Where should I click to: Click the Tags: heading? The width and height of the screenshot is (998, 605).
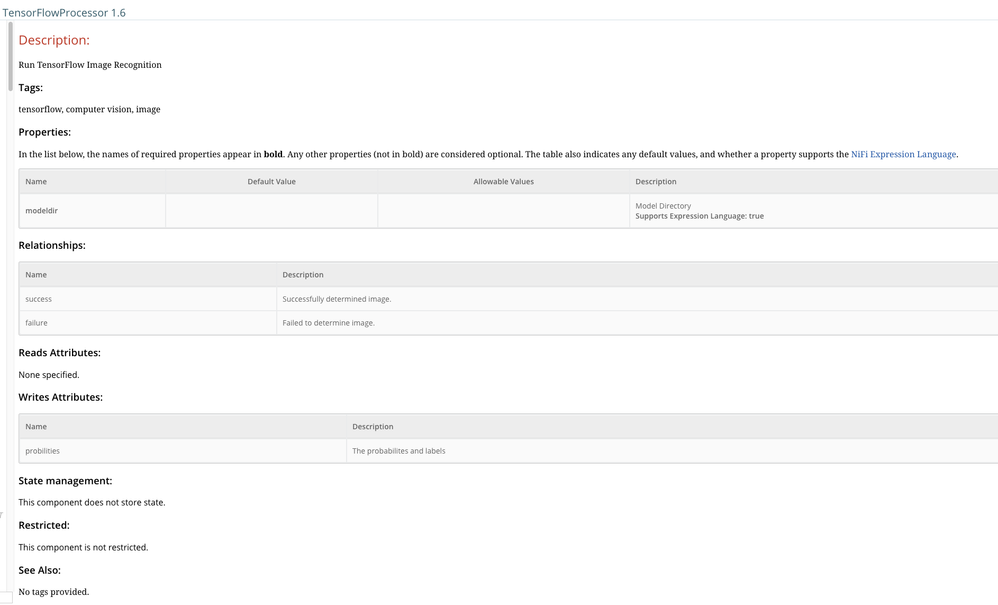point(31,88)
